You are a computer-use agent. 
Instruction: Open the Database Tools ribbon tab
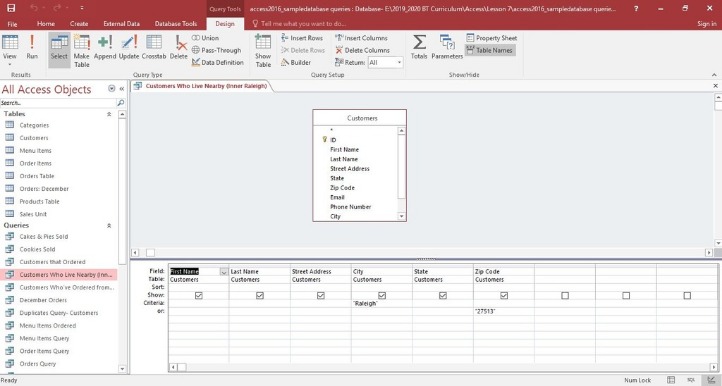tap(176, 23)
